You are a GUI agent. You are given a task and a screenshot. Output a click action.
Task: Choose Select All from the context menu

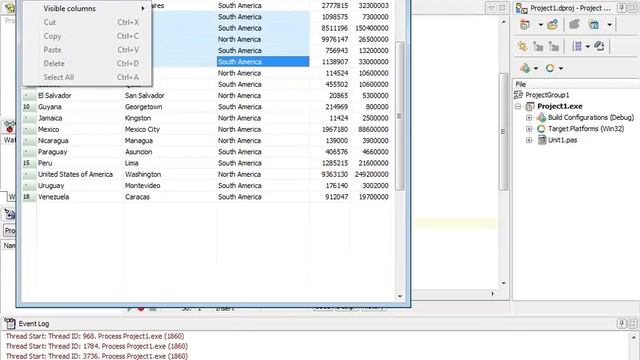87,77
